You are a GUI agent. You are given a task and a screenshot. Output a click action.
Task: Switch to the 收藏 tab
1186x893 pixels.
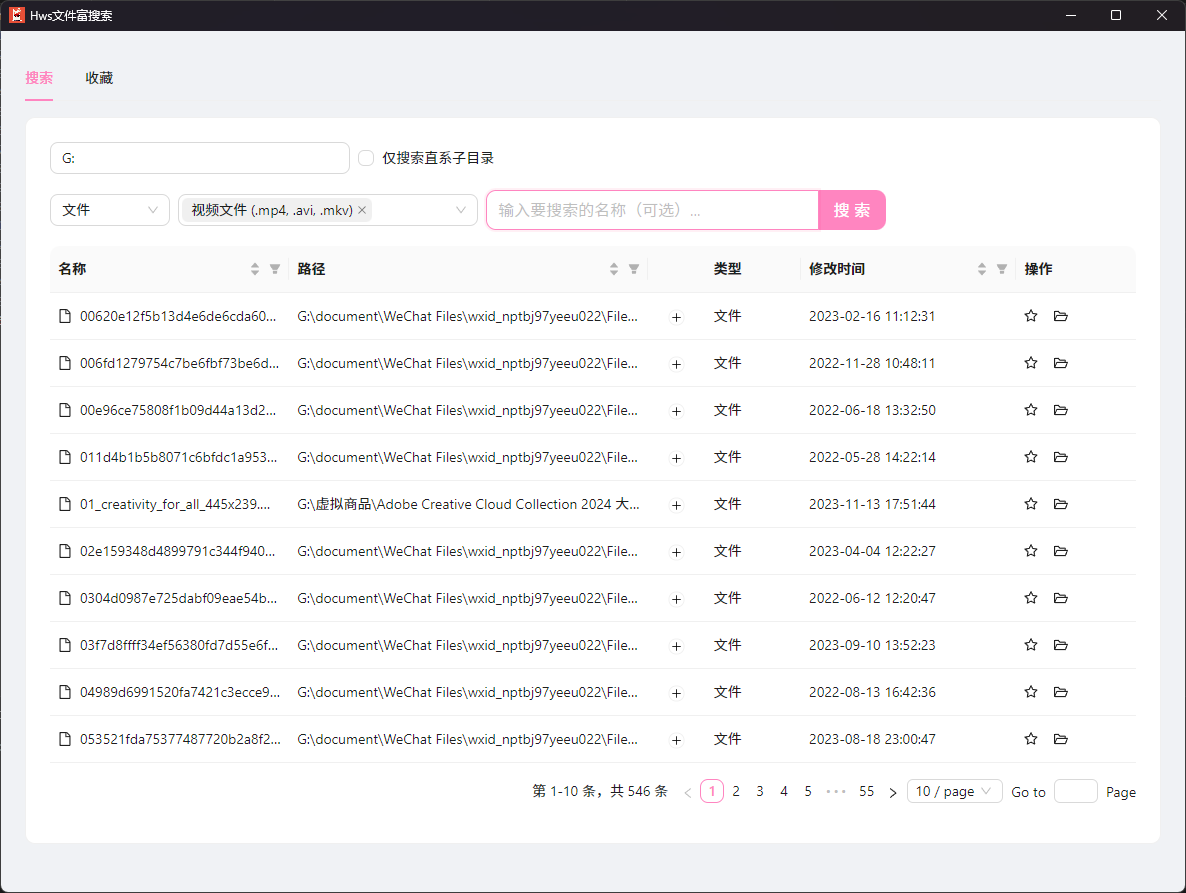[99, 78]
